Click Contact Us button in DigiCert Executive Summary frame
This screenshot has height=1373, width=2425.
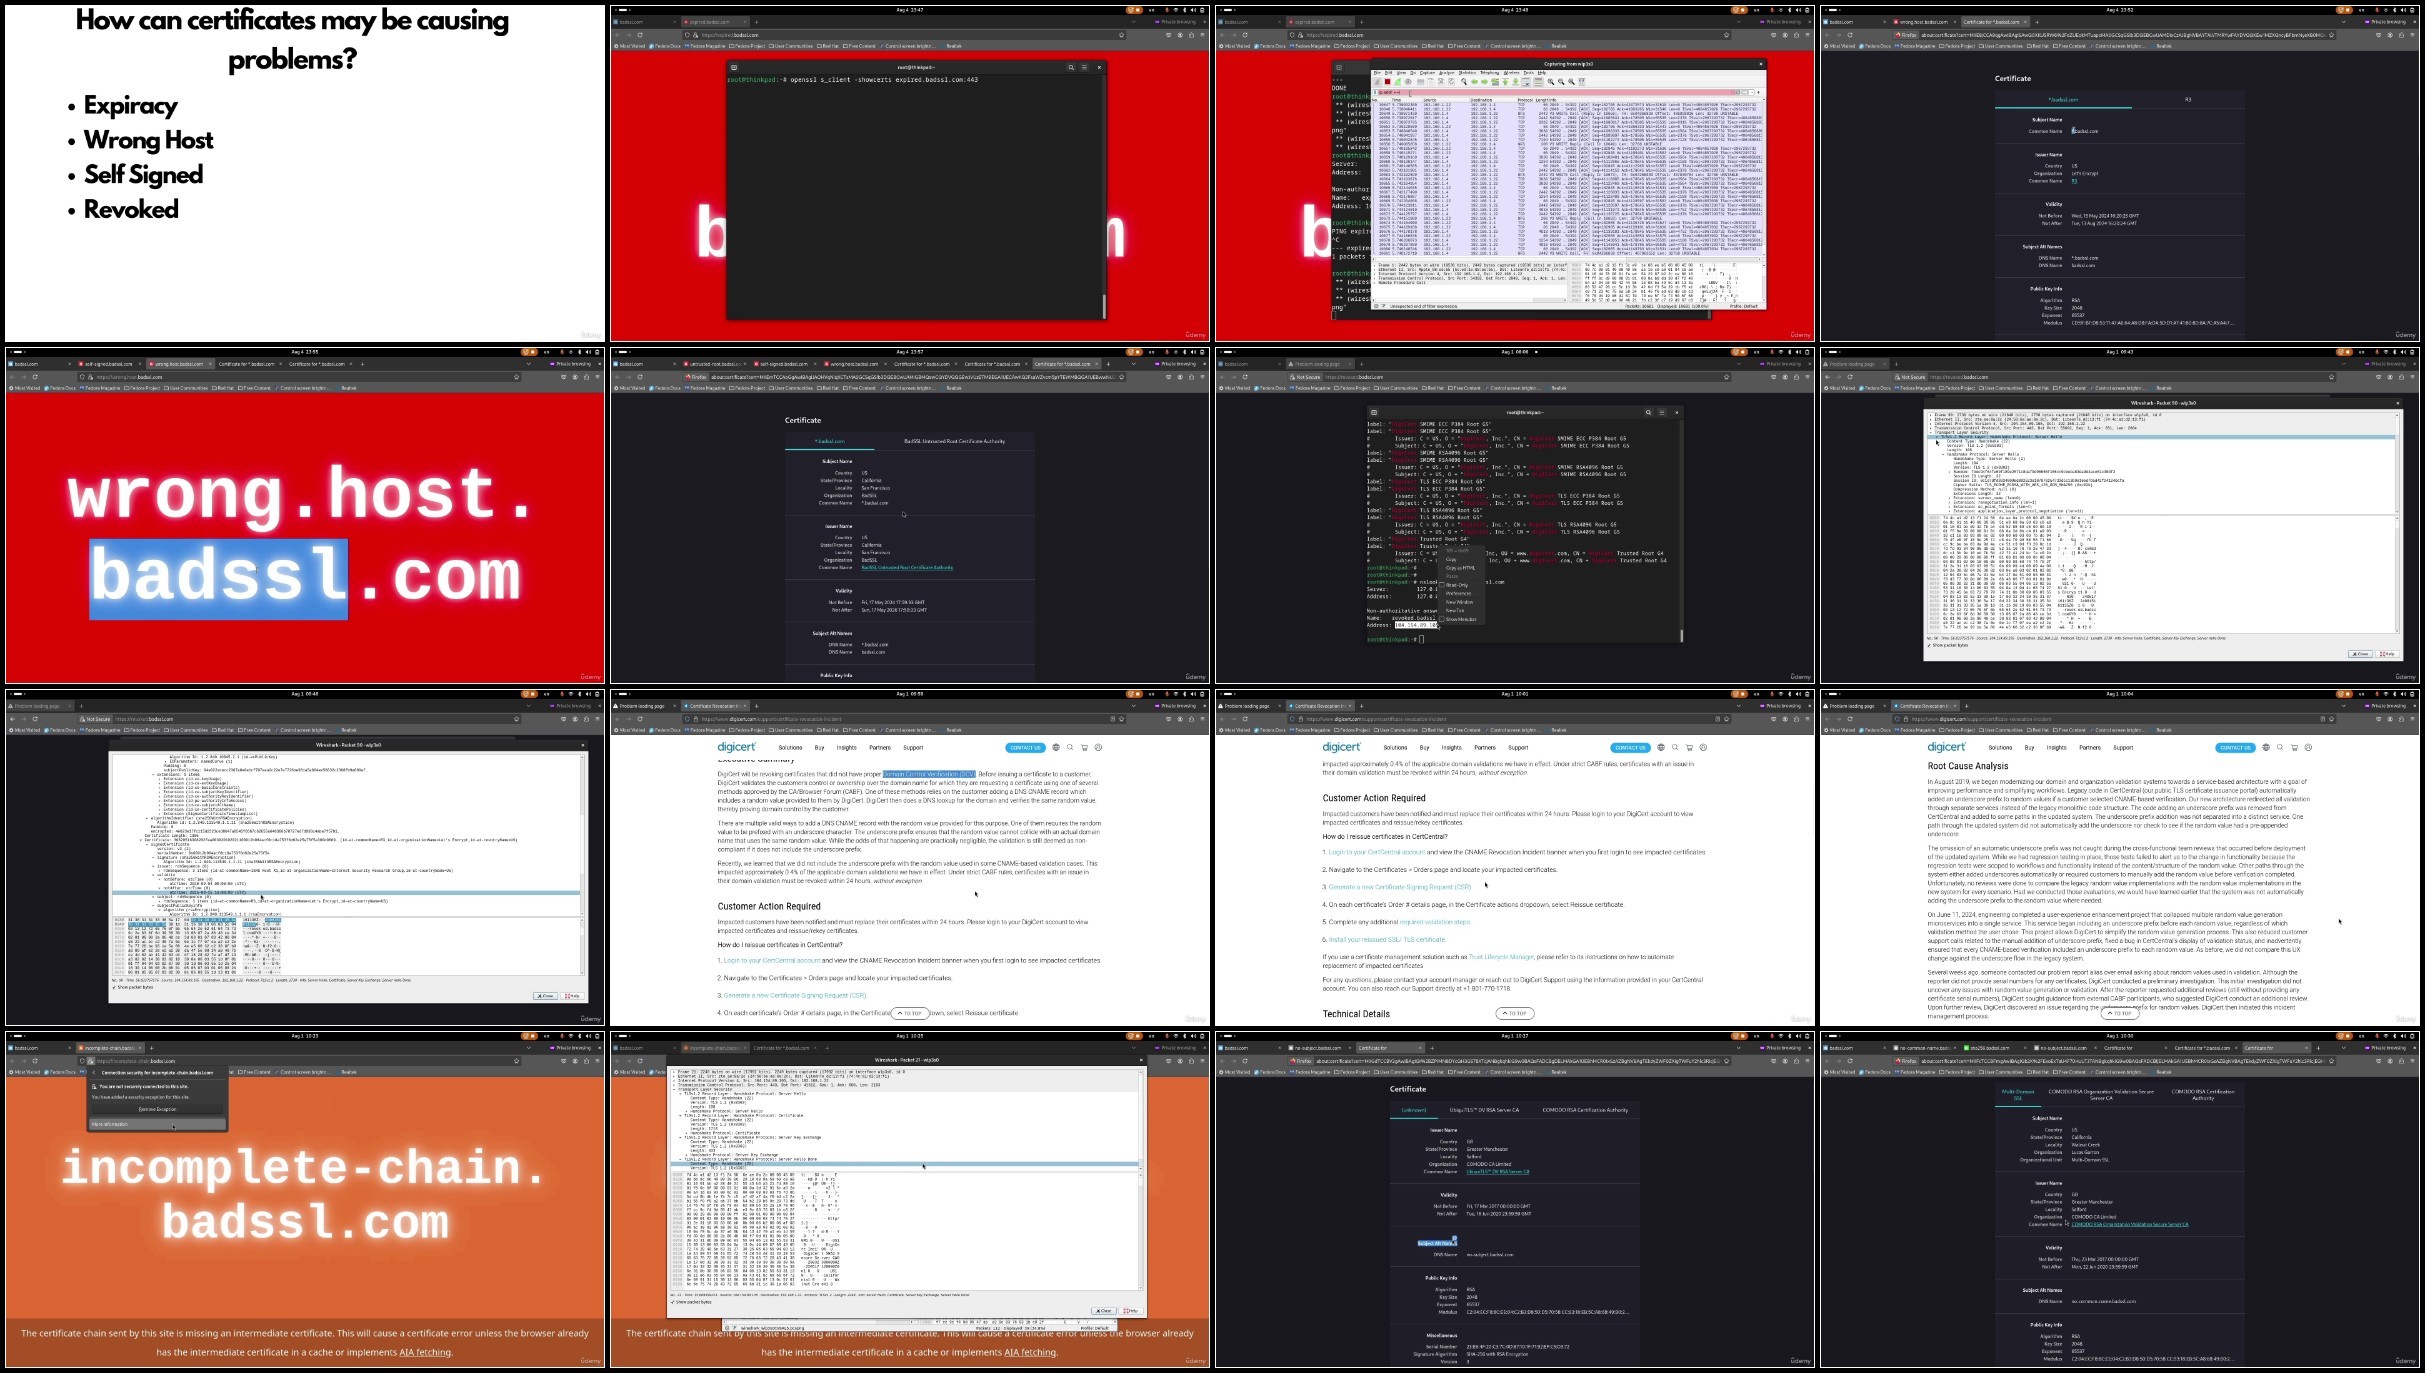pos(1025,747)
